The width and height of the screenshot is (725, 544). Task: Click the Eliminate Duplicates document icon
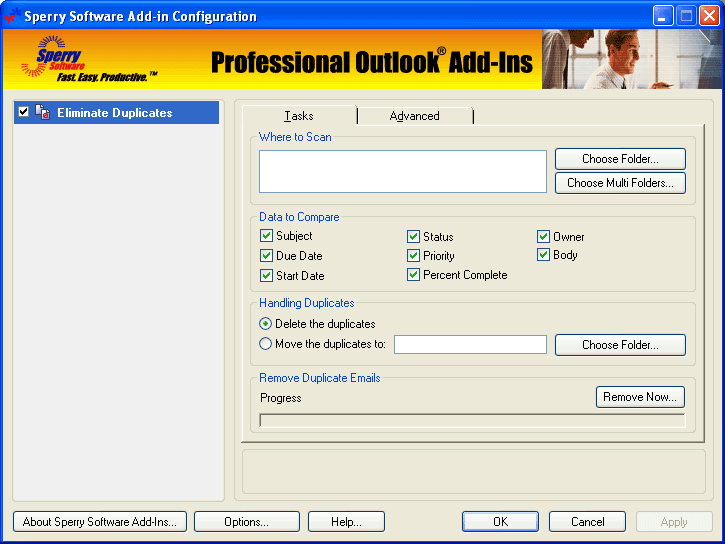point(43,112)
